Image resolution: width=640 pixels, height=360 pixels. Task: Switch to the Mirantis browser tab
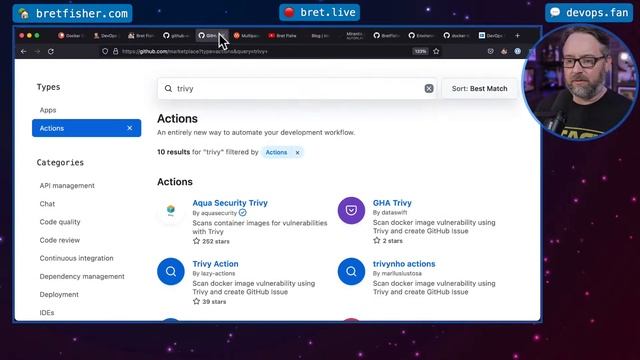coord(354,36)
